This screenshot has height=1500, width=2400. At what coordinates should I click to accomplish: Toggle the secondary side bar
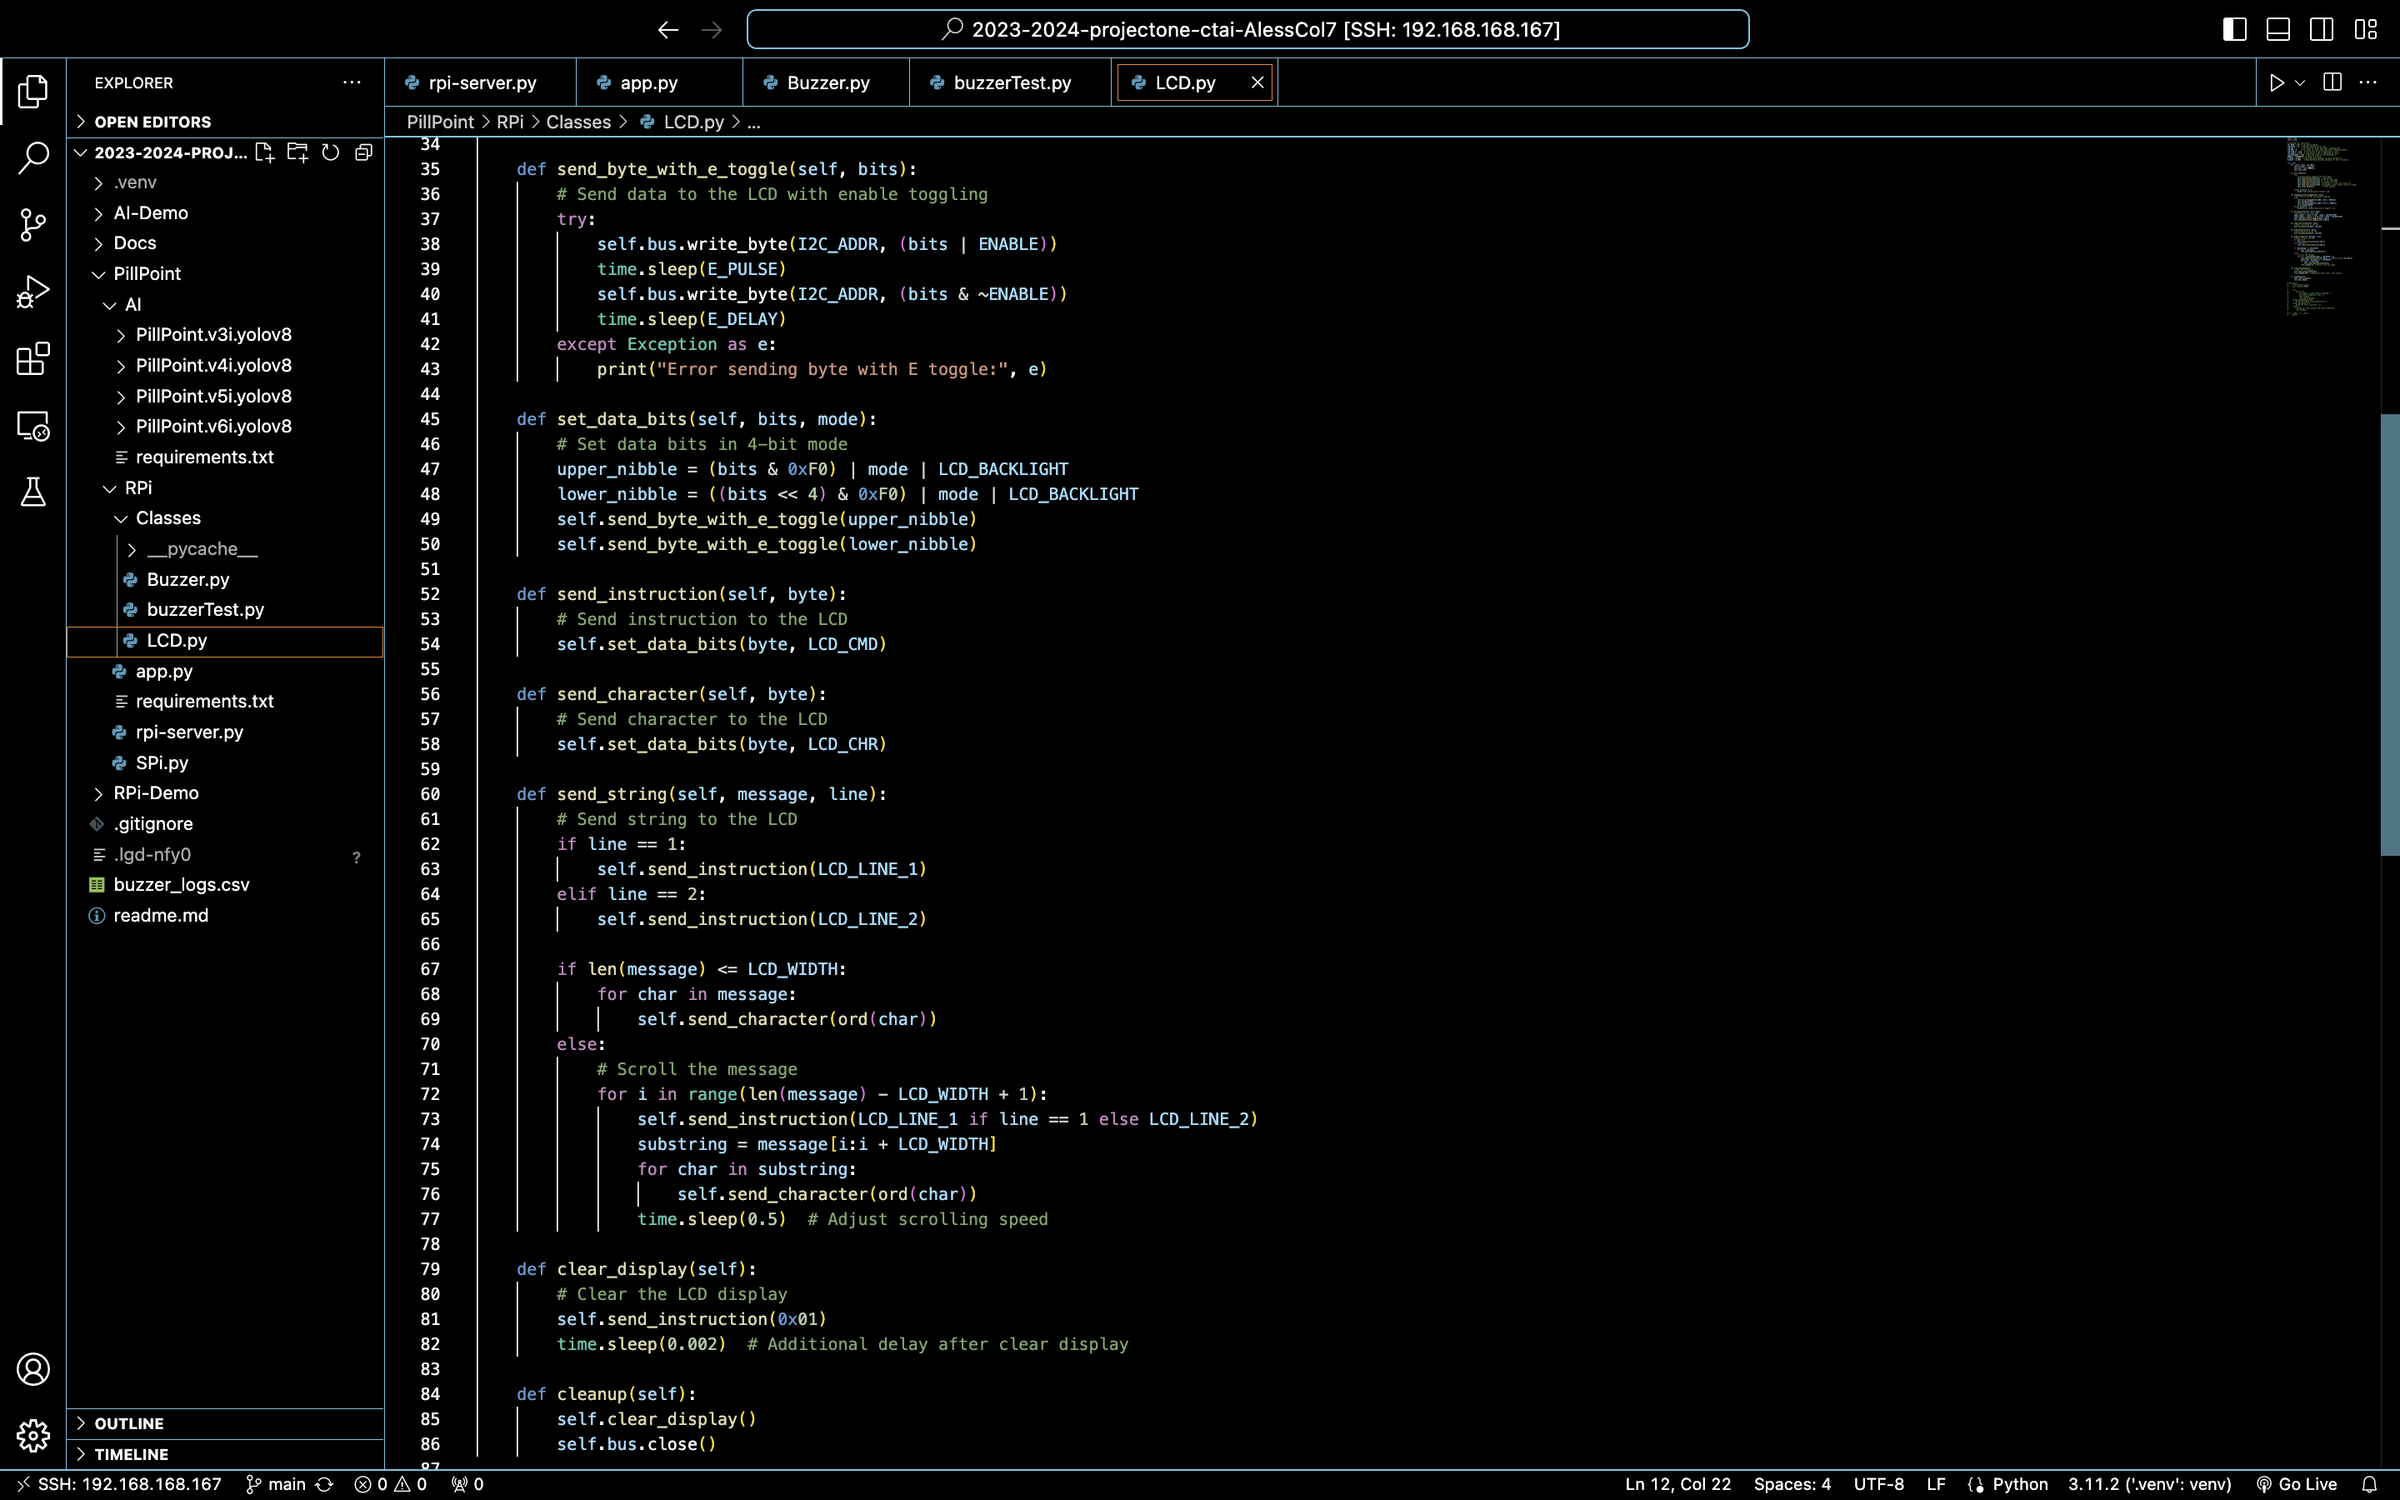[2321, 29]
